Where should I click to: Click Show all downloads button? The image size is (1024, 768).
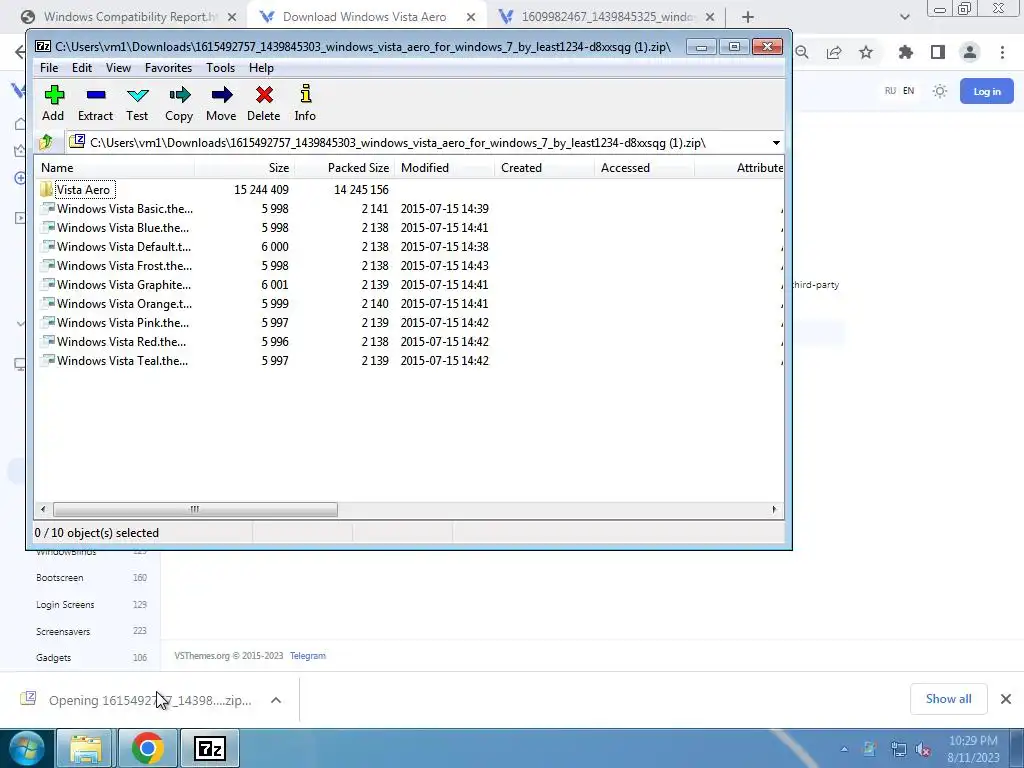click(x=948, y=699)
